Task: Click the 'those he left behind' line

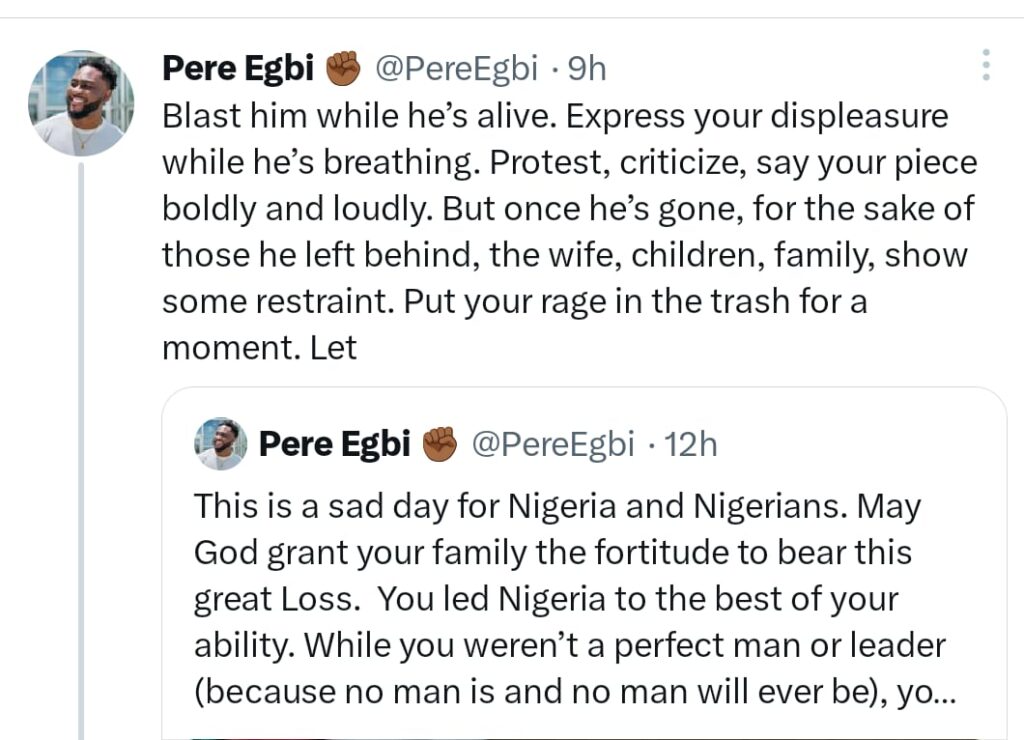Action: (565, 256)
